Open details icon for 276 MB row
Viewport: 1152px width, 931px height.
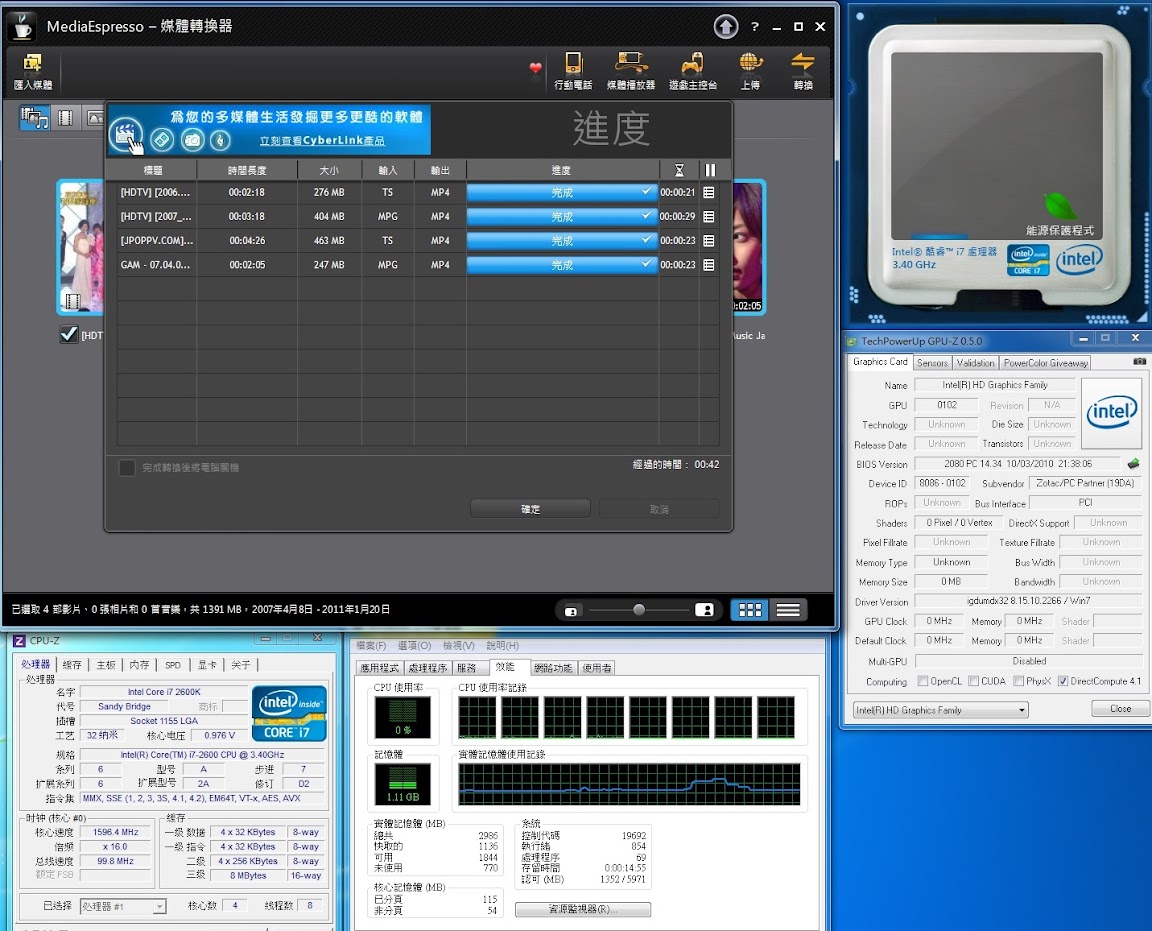pos(709,193)
